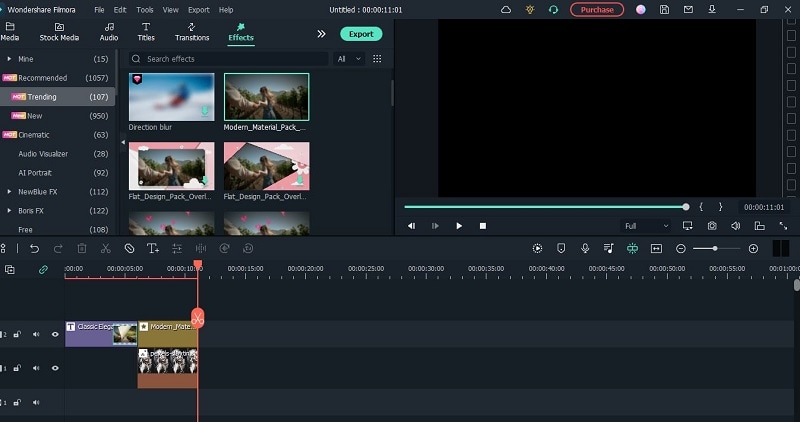Stop the preview playback
Viewport: 800px width, 422px height.
tap(483, 226)
